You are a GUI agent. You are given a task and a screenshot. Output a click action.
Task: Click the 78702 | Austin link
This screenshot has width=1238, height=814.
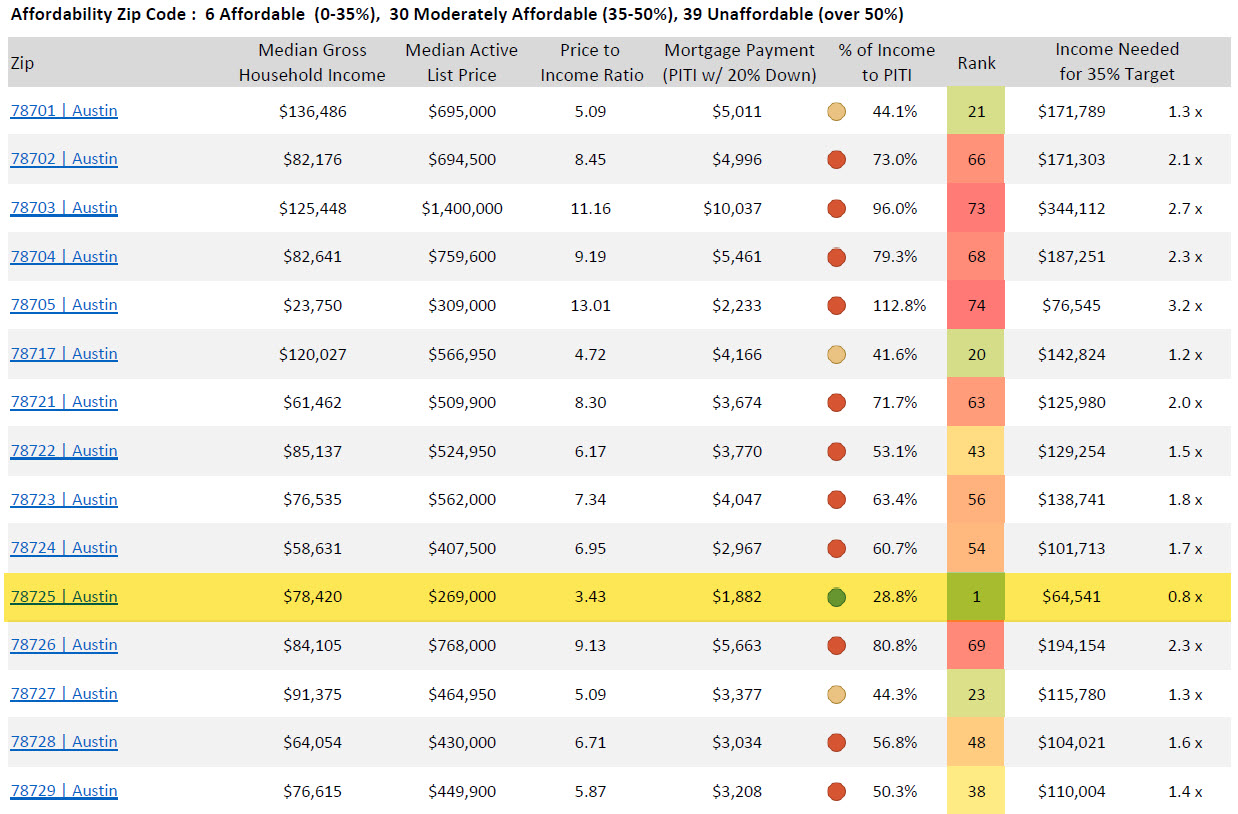pyautogui.click(x=64, y=159)
